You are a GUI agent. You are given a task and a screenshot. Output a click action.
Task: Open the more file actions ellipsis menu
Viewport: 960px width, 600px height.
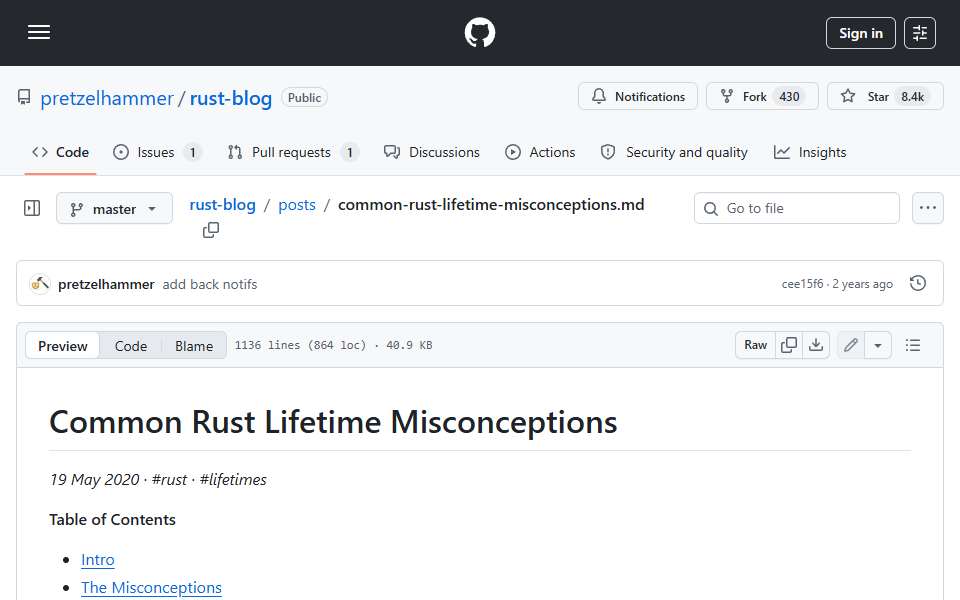[x=928, y=208]
